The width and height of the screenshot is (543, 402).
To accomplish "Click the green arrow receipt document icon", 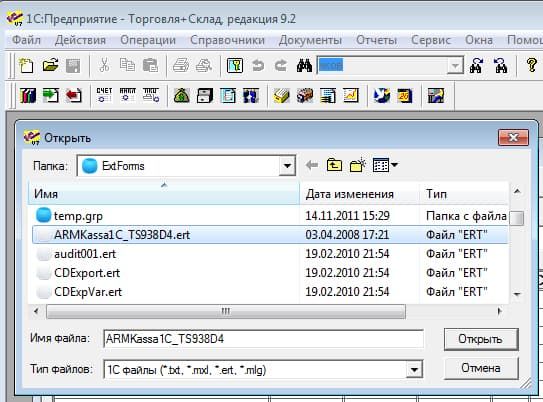I will click(51, 95).
